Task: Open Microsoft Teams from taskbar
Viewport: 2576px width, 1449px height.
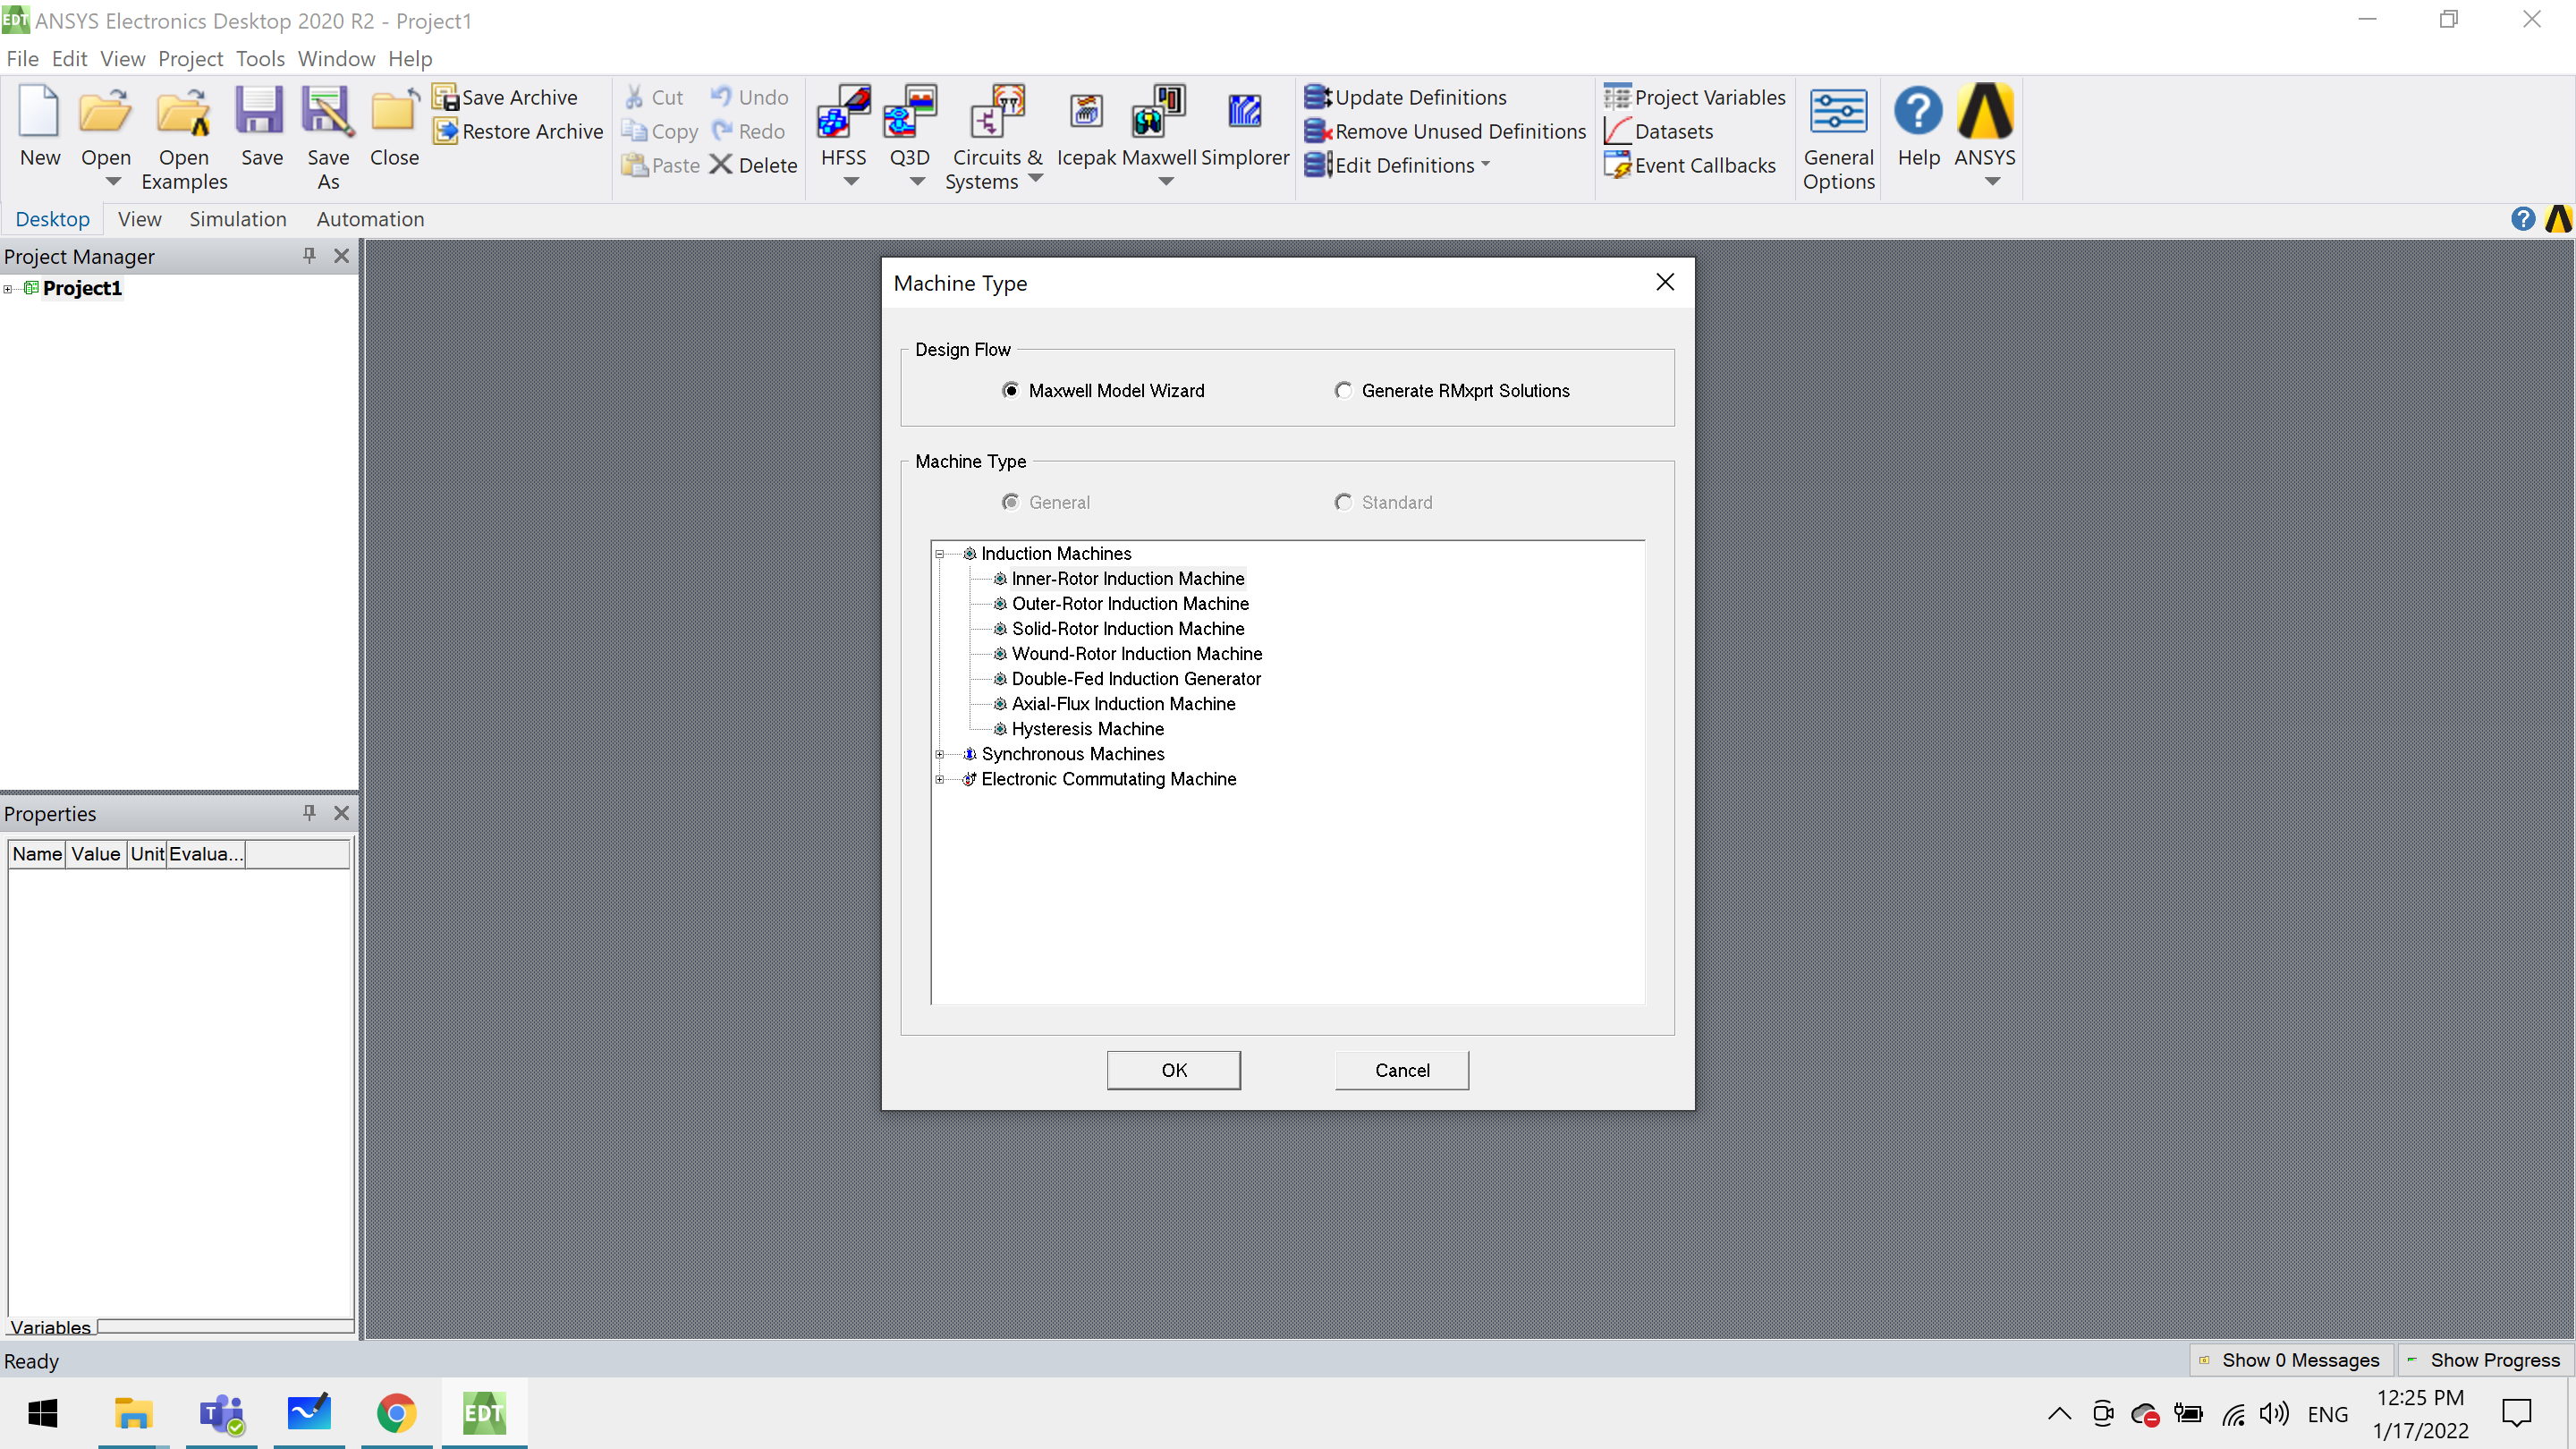Action: pyautogui.click(x=222, y=1413)
